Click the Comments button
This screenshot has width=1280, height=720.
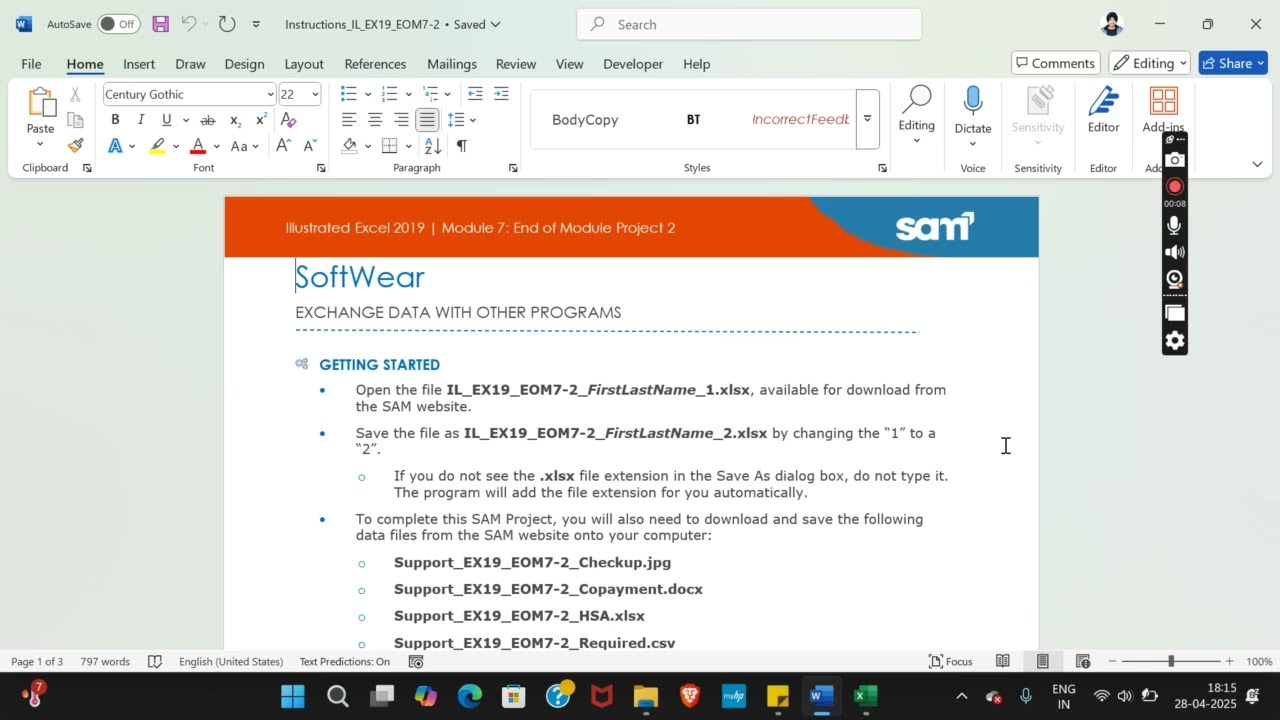point(1056,63)
